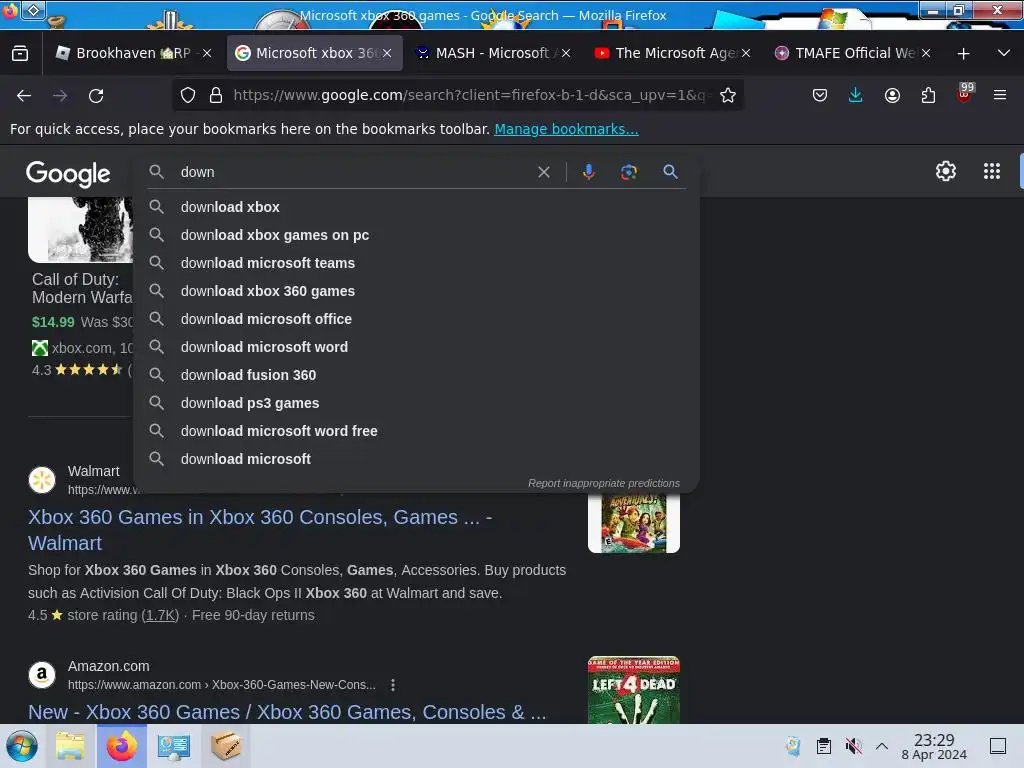Open Walmart result game thumbnail
Image resolution: width=1024 pixels, height=768 pixels.
[x=633, y=524]
